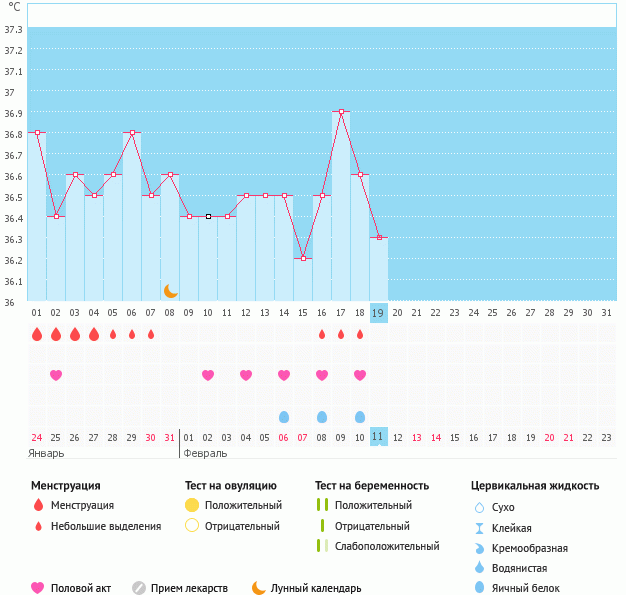Select the blue fluid drop on day 14
This screenshot has width=626, height=595.
point(284,416)
